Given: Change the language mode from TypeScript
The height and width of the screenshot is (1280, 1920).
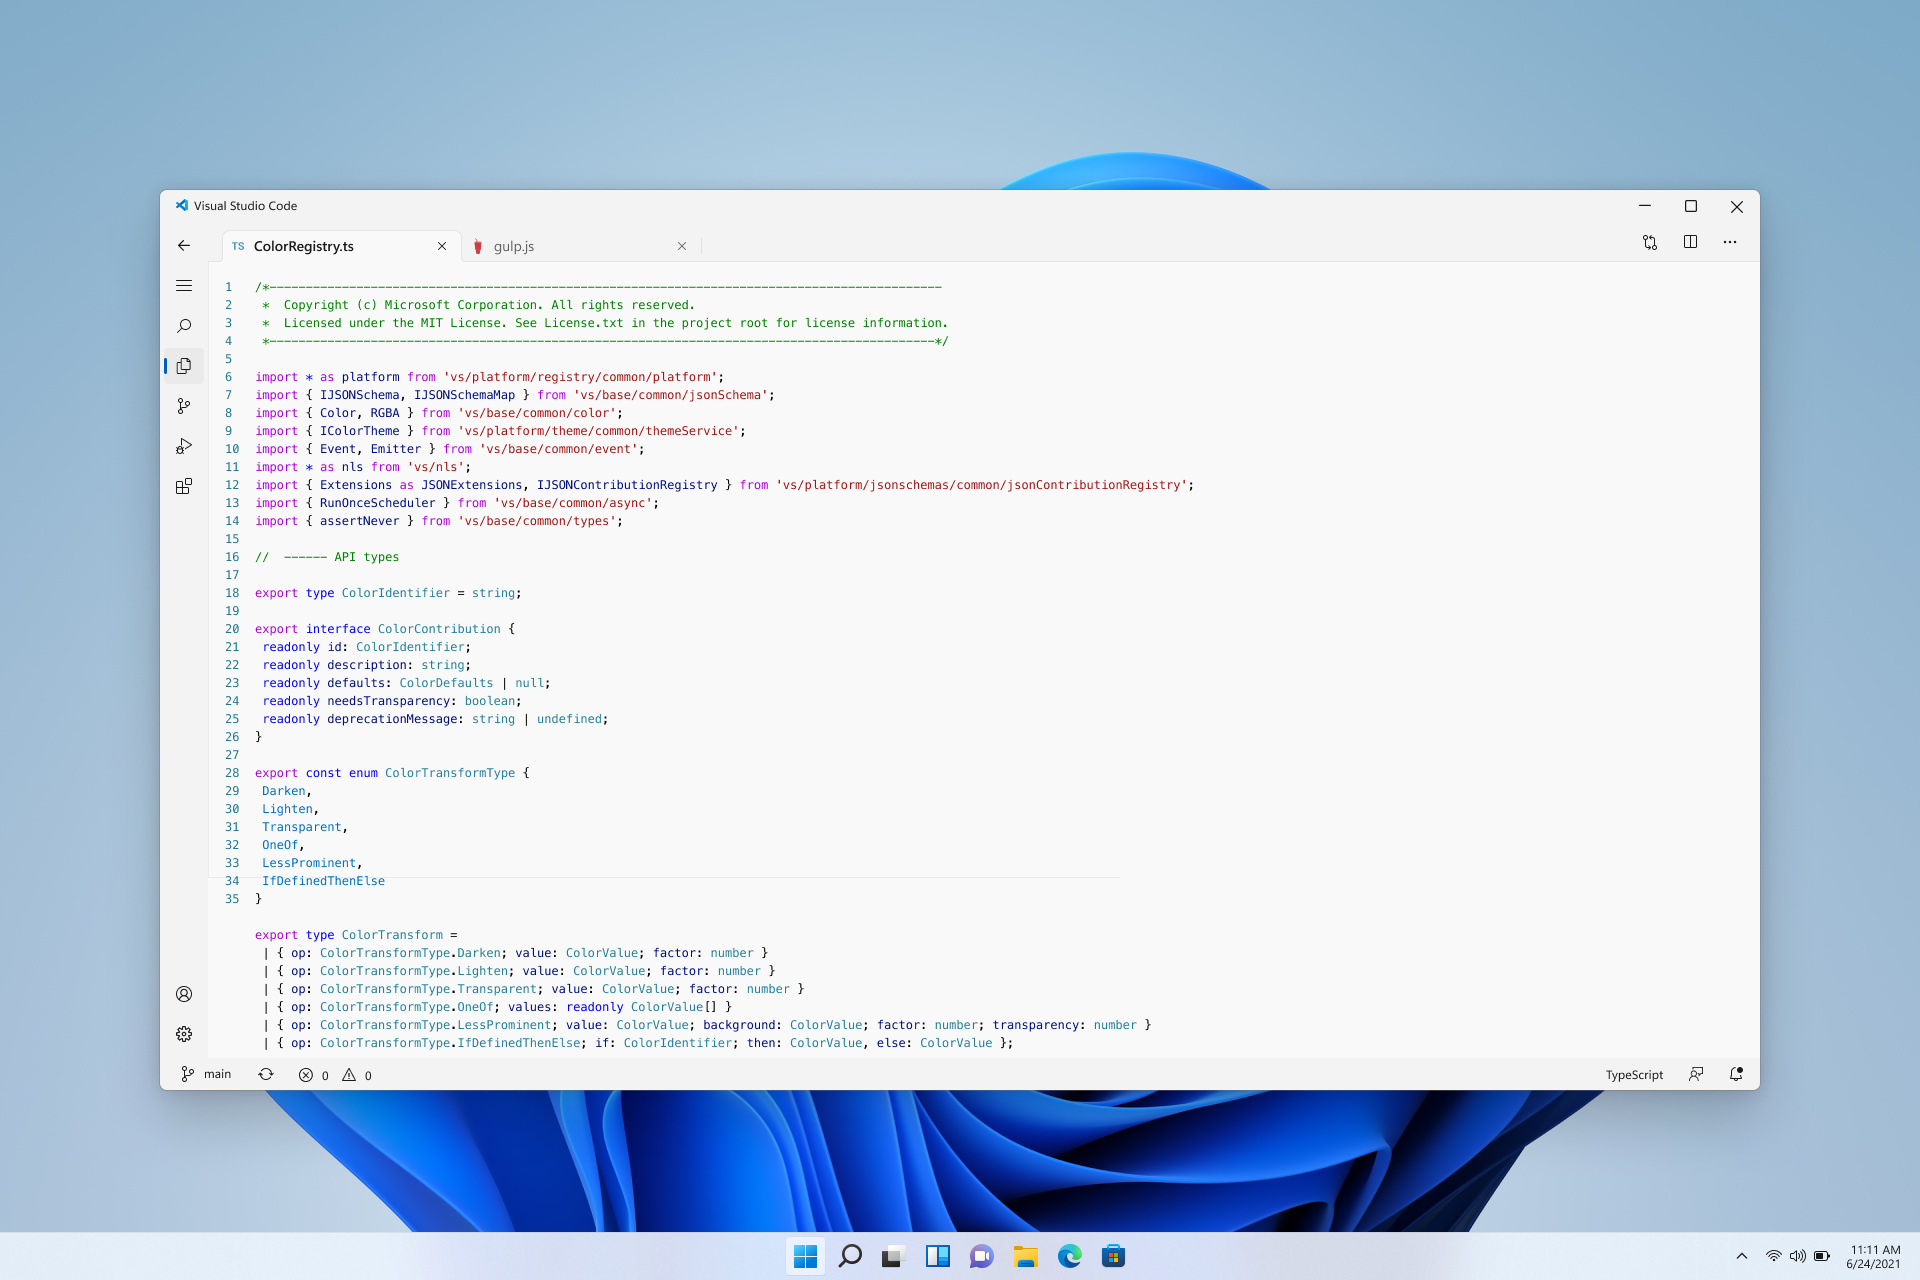Looking at the screenshot, I should tap(1634, 1074).
